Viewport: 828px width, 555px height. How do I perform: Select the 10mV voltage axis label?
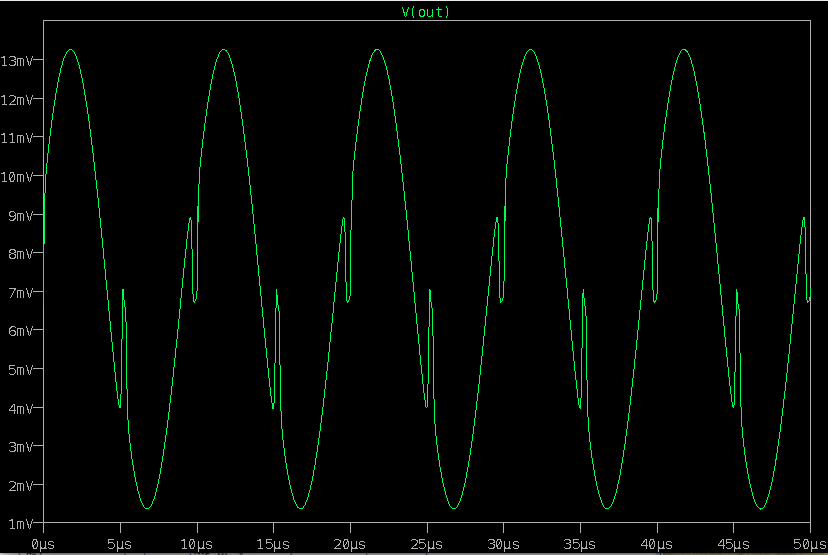point(17,177)
